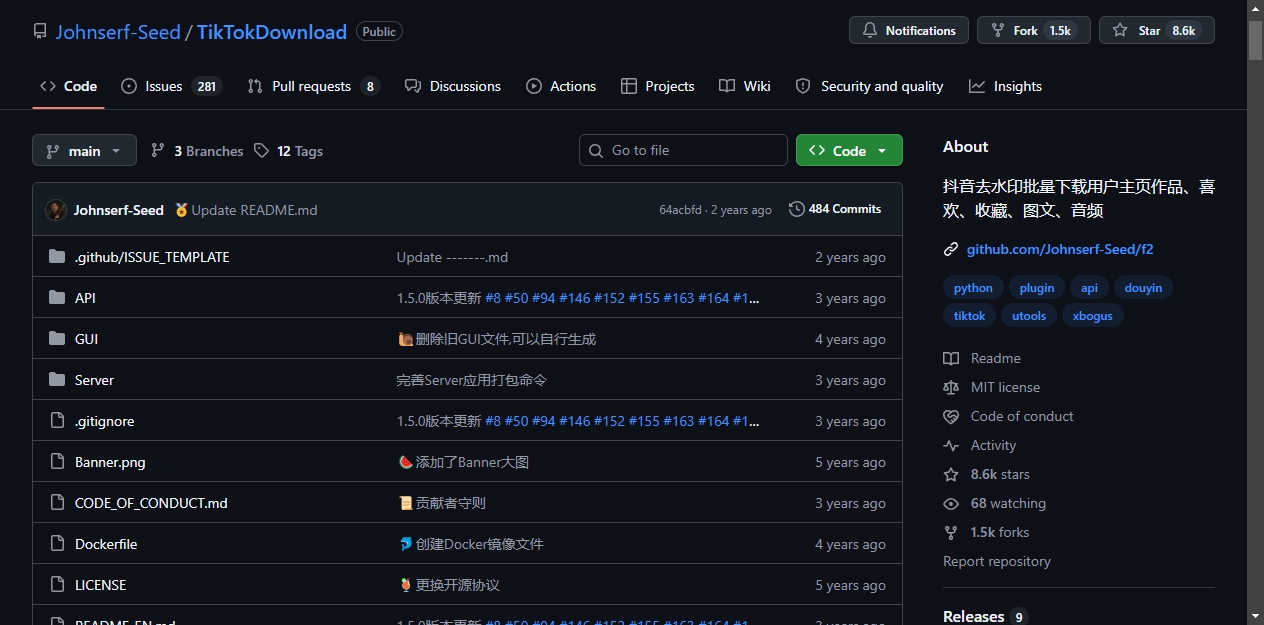Select the douyin topic tag
Screen dimensions: 1264x625
click(x=1143, y=288)
